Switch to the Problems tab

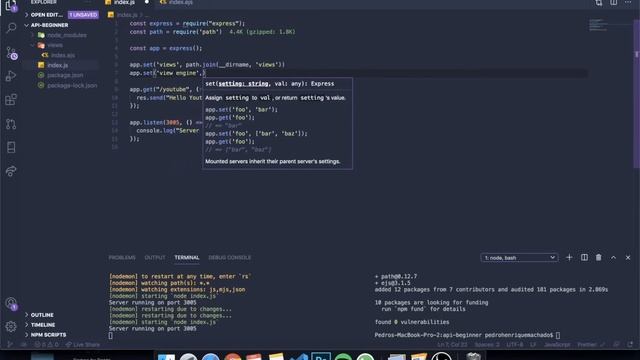tap(122, 258)
